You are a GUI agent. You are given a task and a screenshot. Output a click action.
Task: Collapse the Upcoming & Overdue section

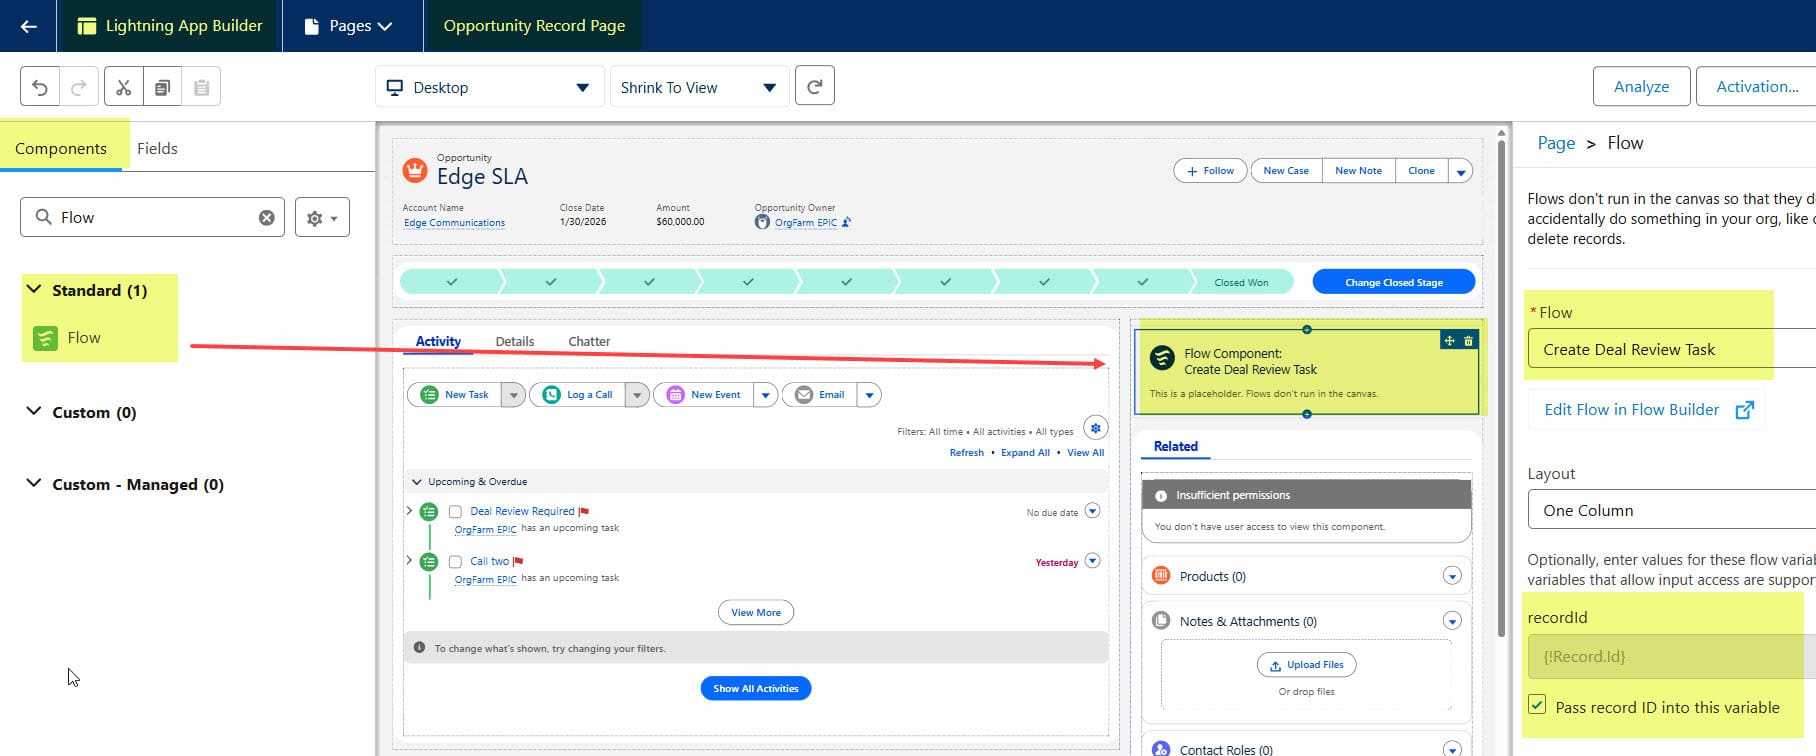(x=417, y=481)
